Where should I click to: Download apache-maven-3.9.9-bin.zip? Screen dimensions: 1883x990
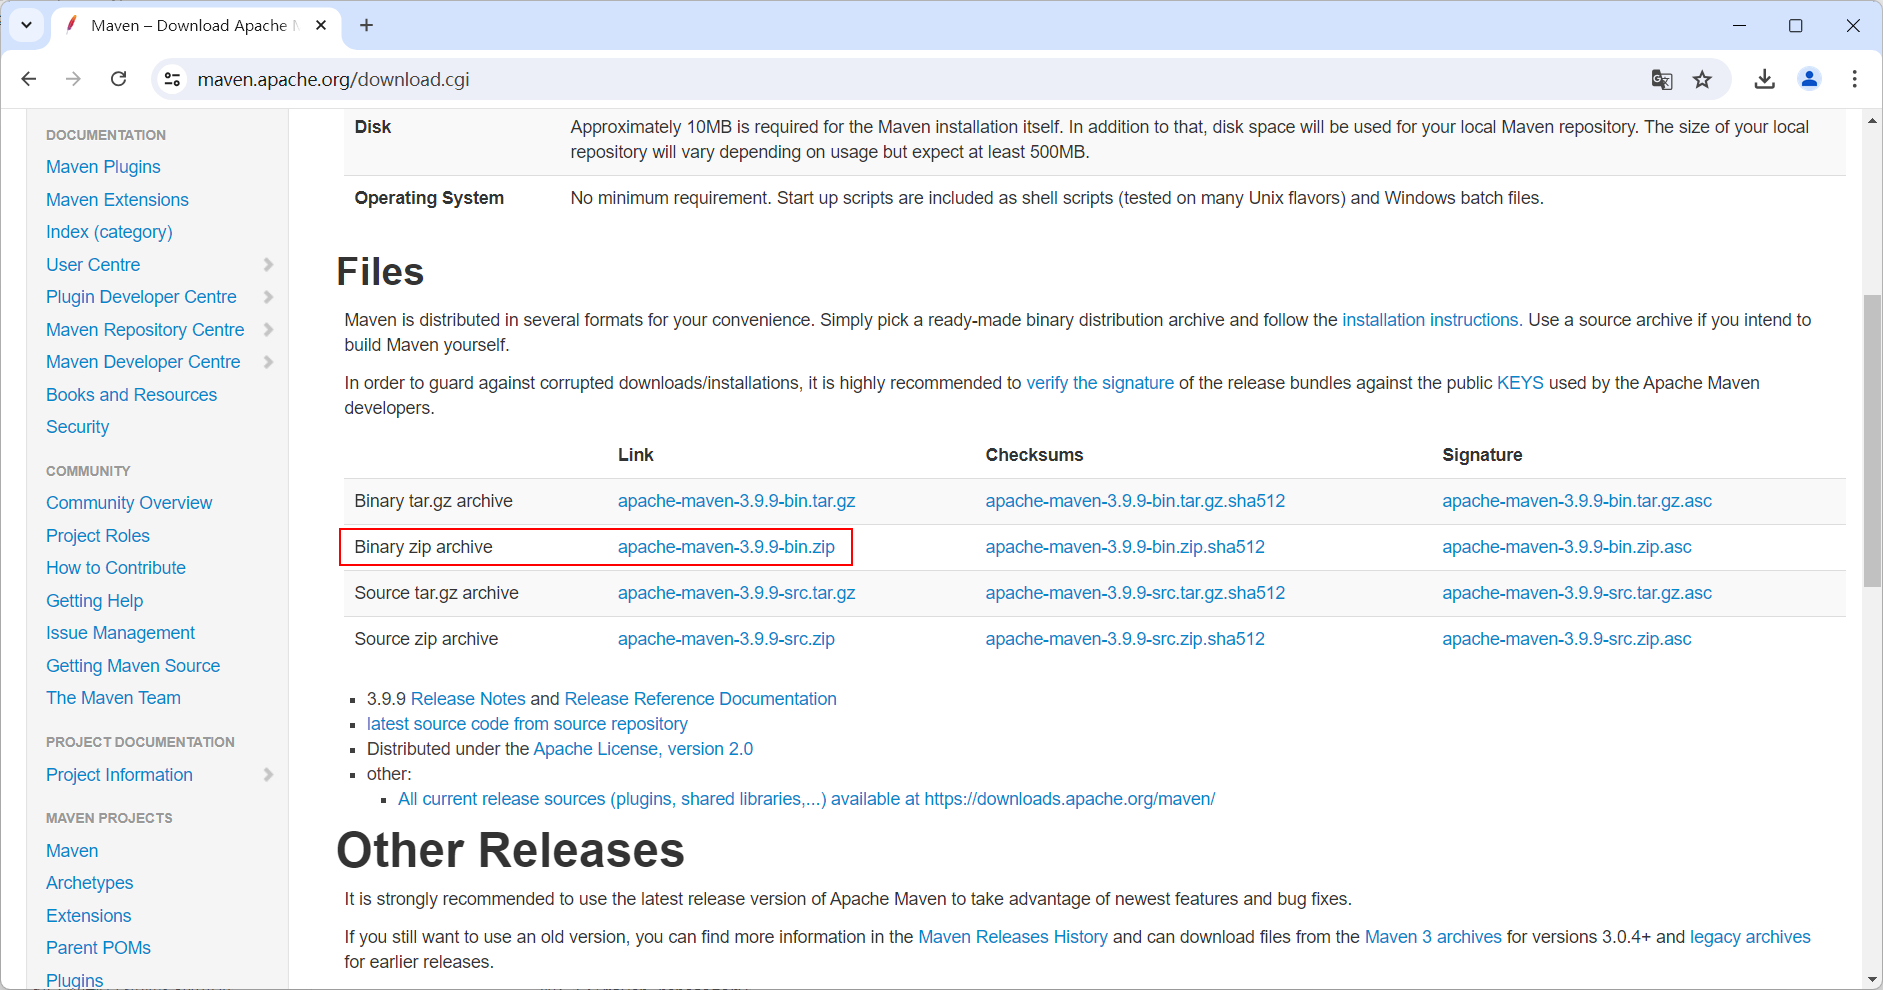pyautogui.click(x=726, y=547)
